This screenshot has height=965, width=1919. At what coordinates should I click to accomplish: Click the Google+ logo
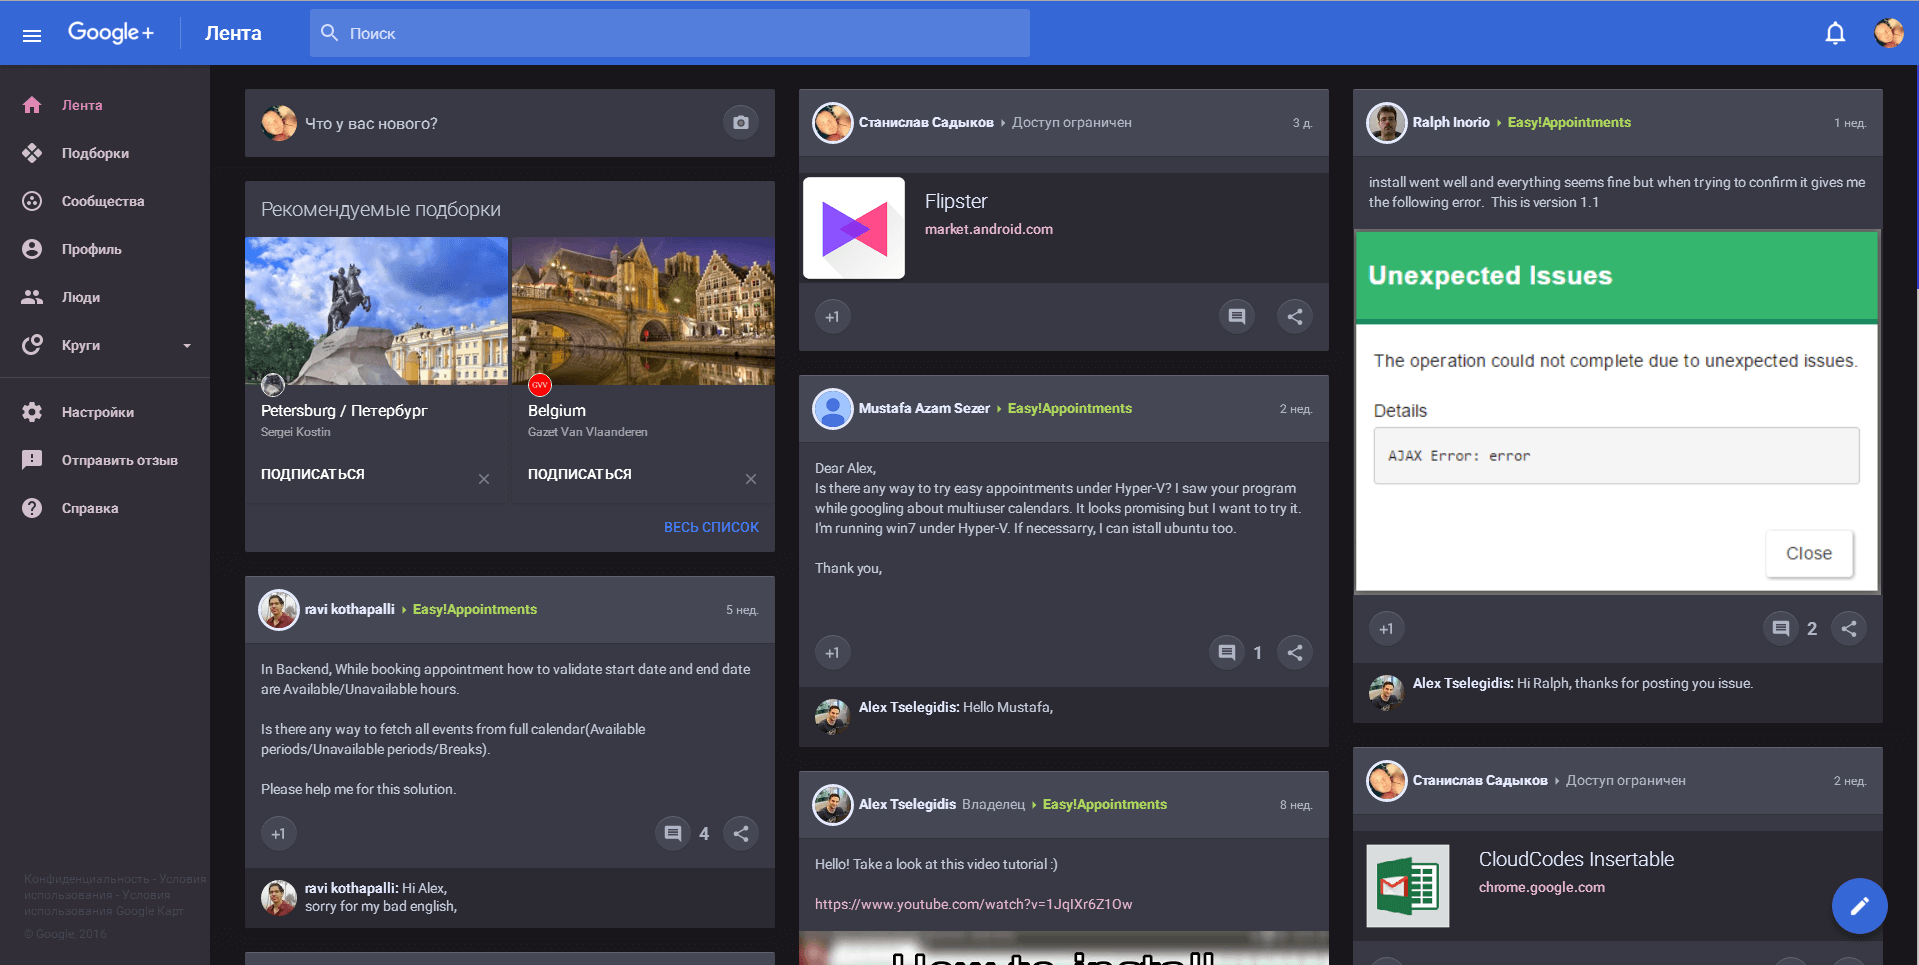111,32
